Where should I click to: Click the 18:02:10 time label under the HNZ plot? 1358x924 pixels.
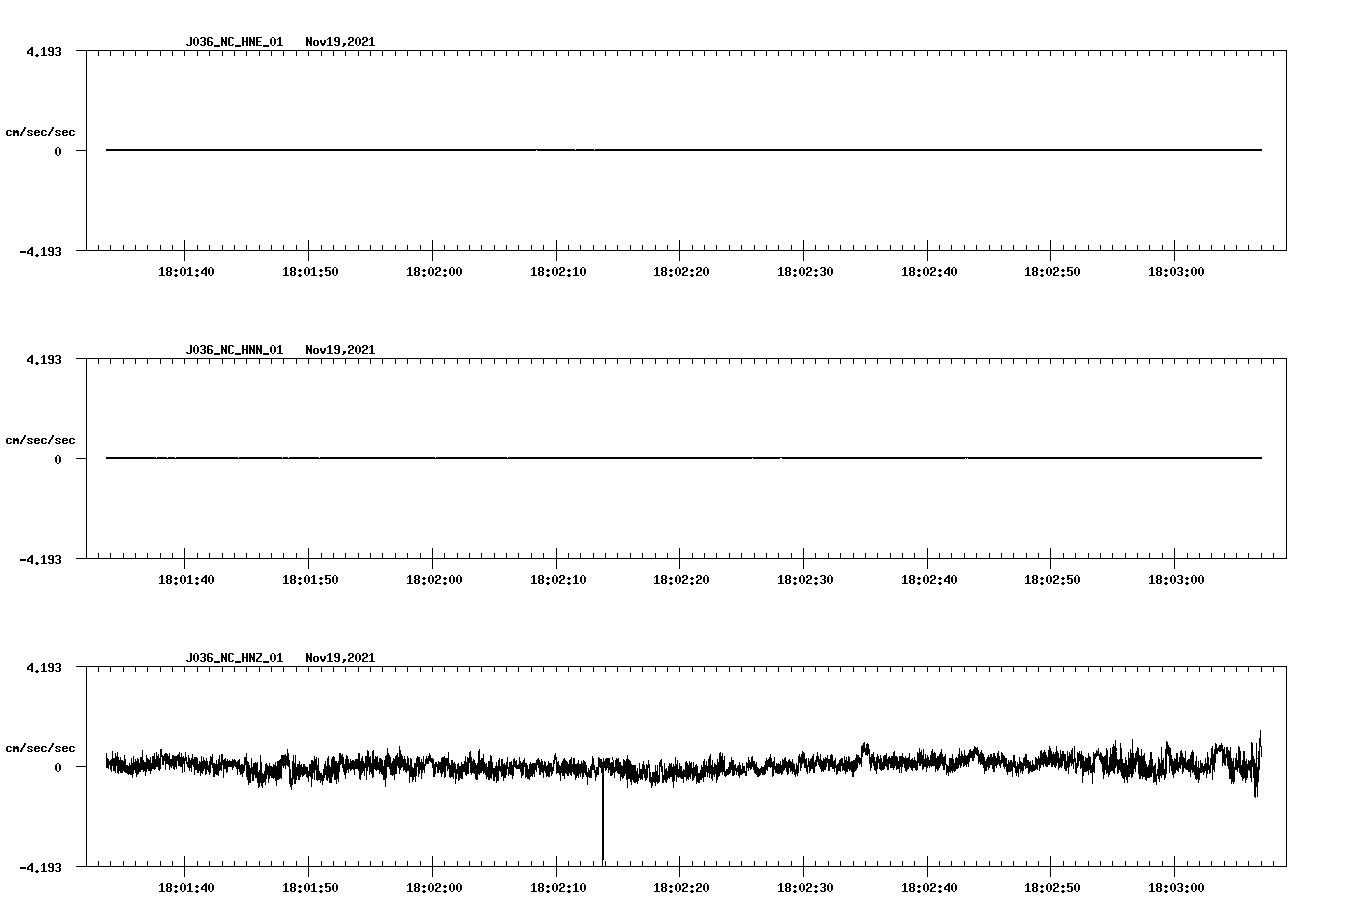557,888
